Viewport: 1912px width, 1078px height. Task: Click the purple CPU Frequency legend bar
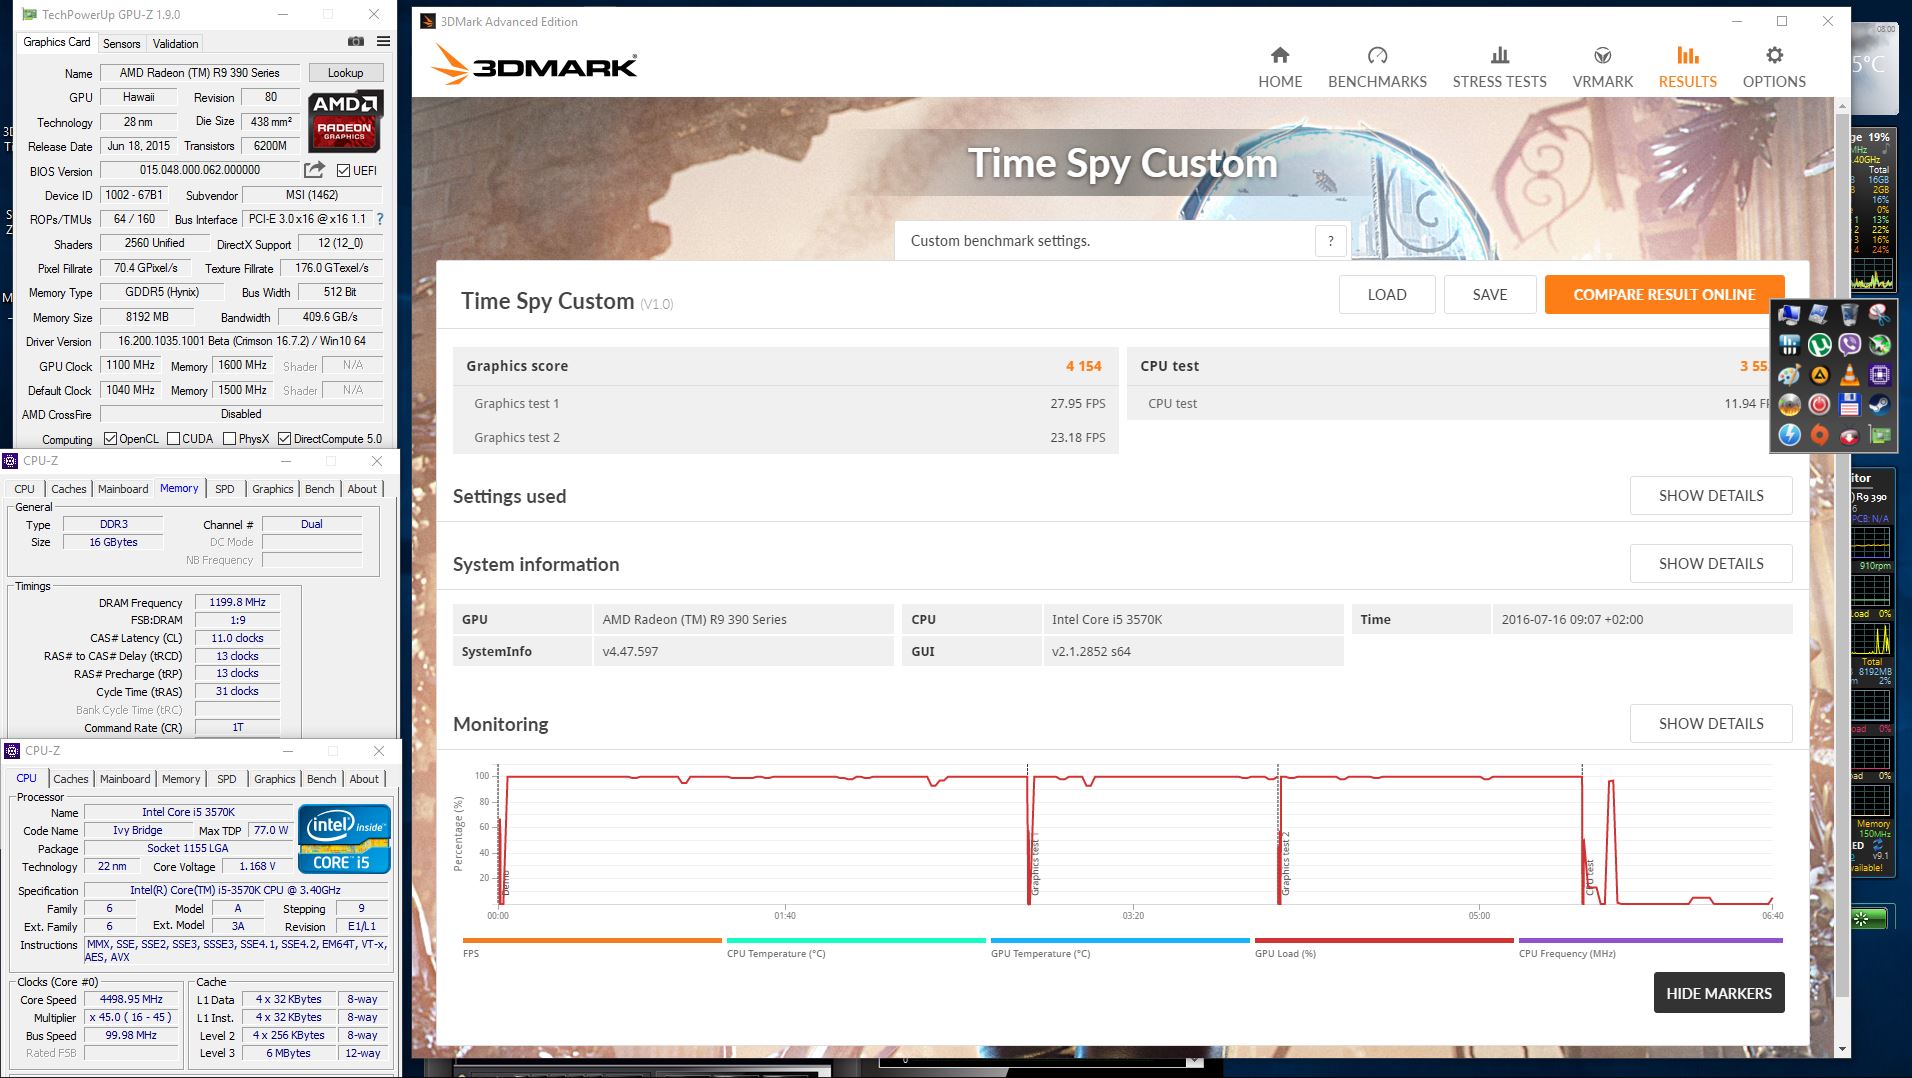tap(1650, 940)
